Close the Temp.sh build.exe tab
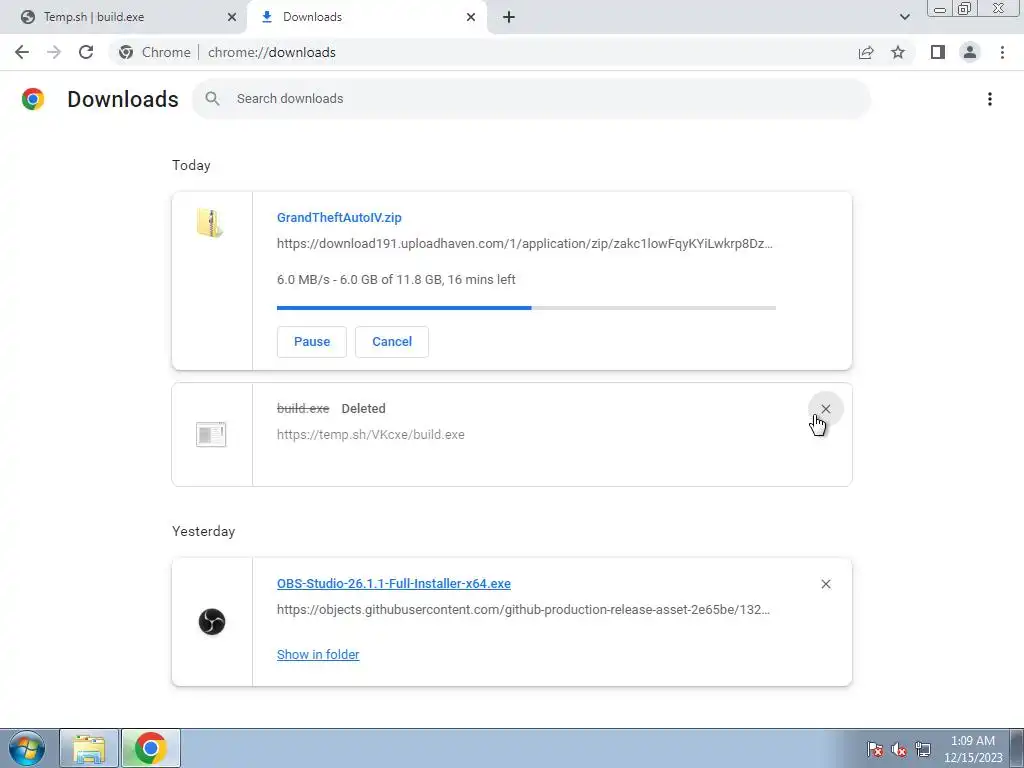The height and width of the screenshot is (768, 1024). (232, 17)
